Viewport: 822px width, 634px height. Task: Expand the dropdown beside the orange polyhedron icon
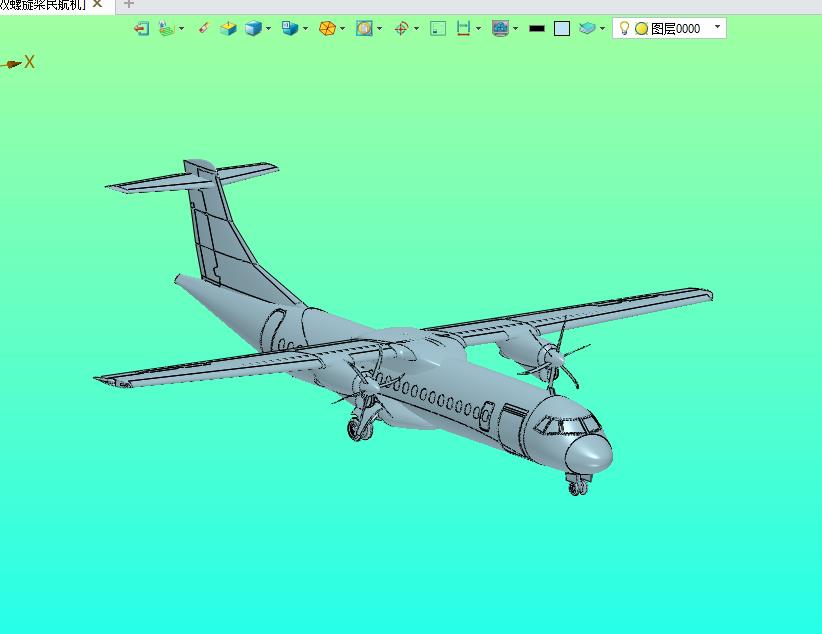342,28
